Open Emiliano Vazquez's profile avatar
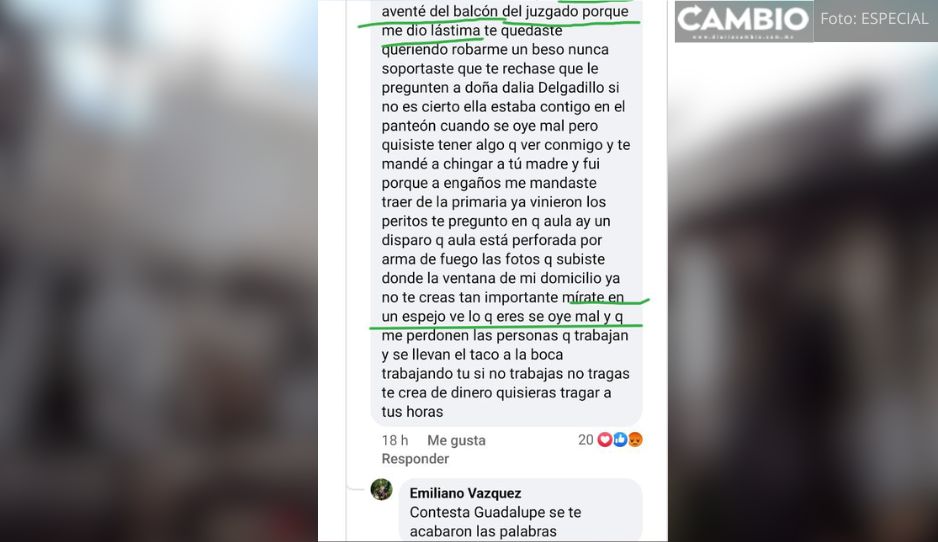This screenshot has height=542, width=938. point(381,489)
